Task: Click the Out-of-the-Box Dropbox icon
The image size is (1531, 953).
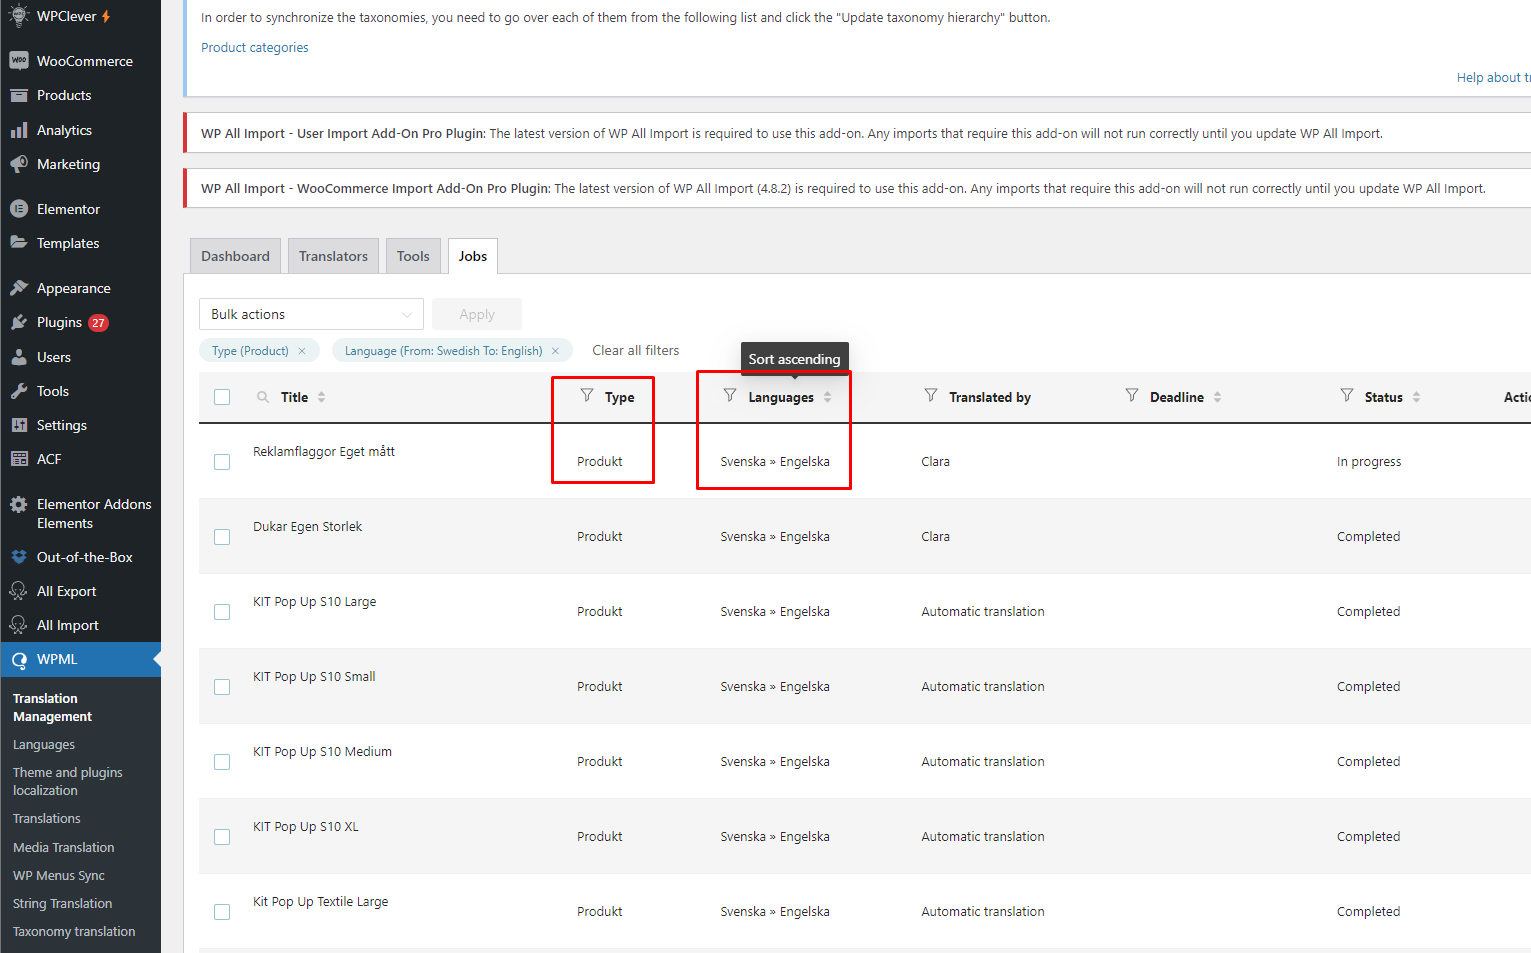Action: (x=19, y=557)
